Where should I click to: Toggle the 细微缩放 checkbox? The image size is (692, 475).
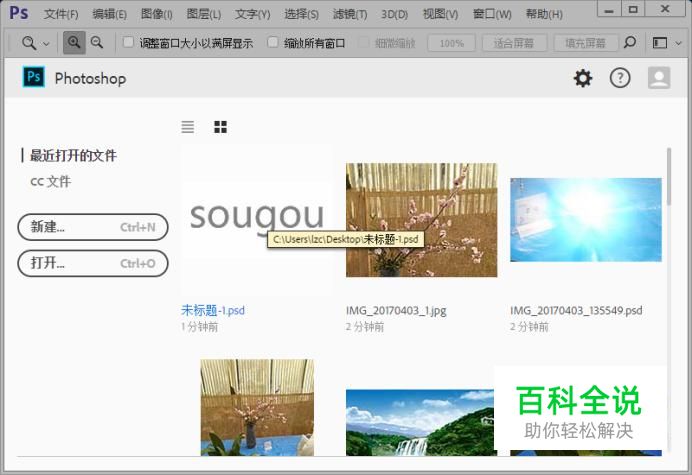click(x=363, y=42)
